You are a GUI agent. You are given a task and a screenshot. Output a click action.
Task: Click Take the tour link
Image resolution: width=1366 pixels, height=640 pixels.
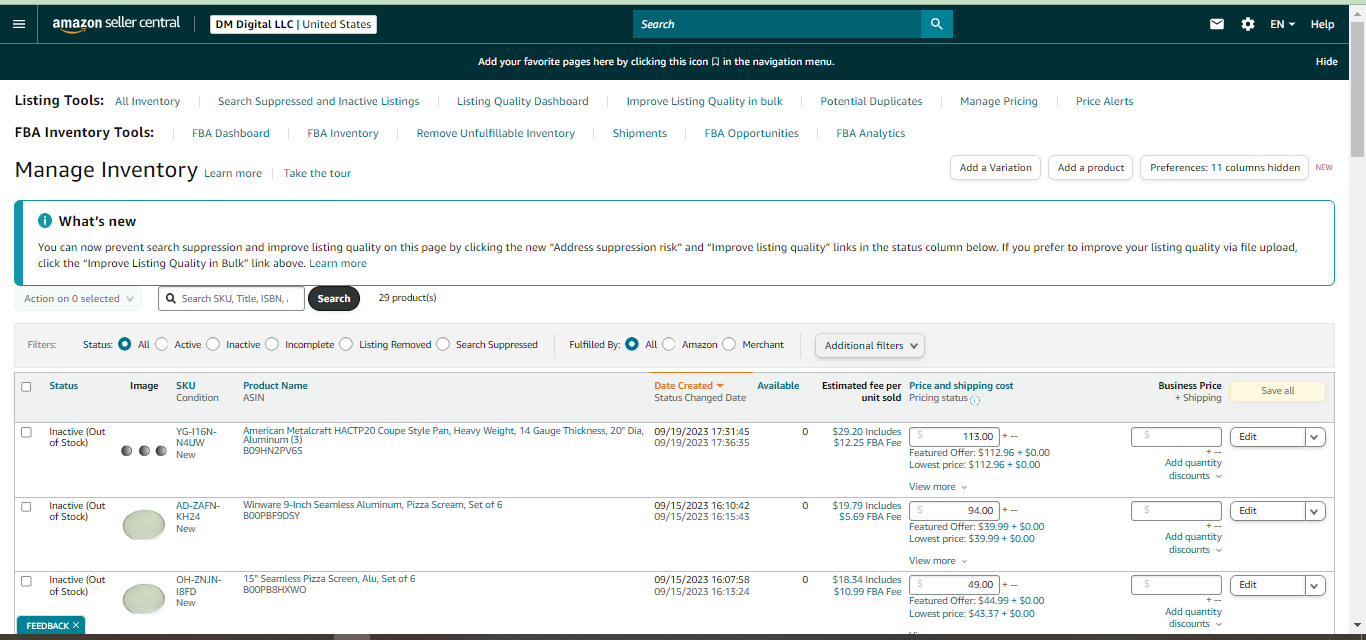coord(317,173)
